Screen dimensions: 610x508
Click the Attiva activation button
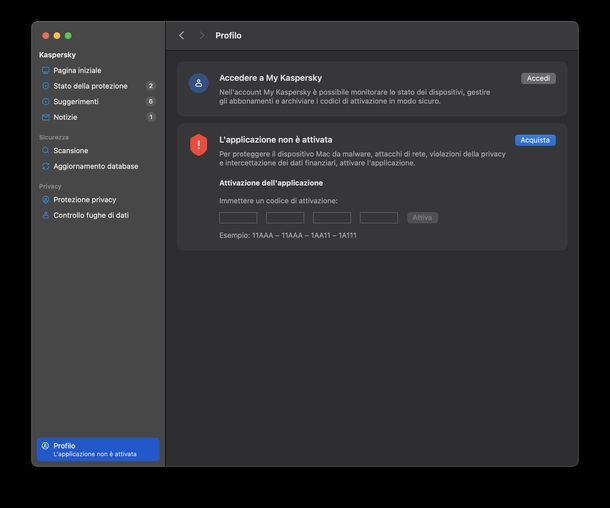[422, 218]
